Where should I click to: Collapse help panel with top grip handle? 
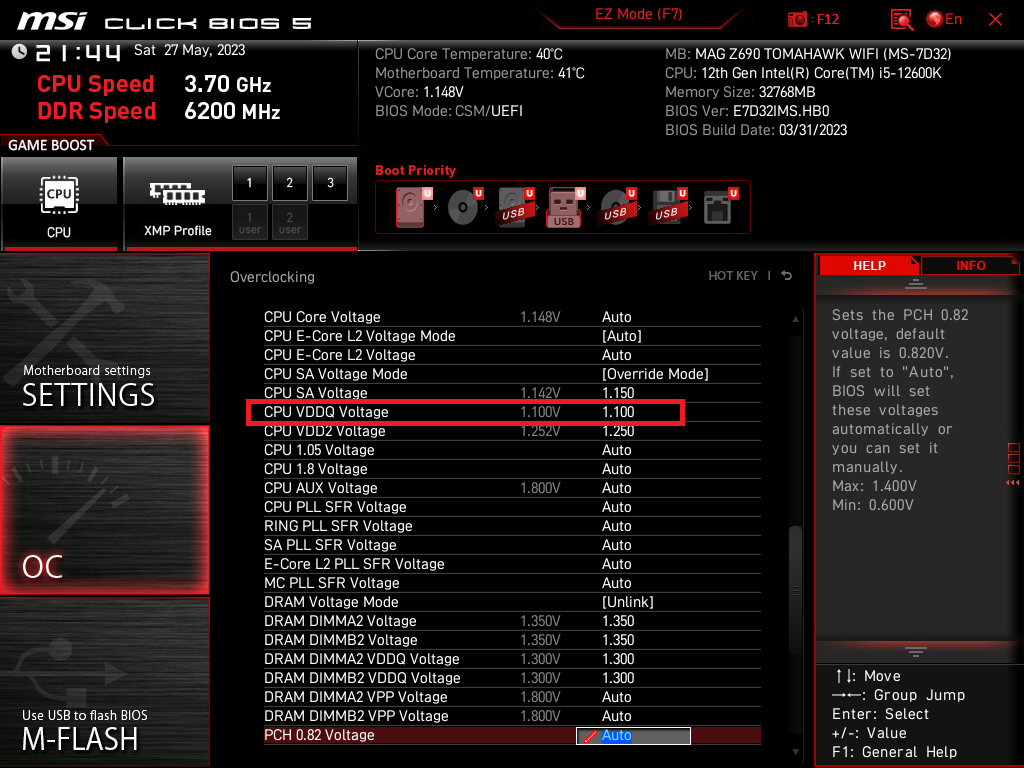point(916,283)
